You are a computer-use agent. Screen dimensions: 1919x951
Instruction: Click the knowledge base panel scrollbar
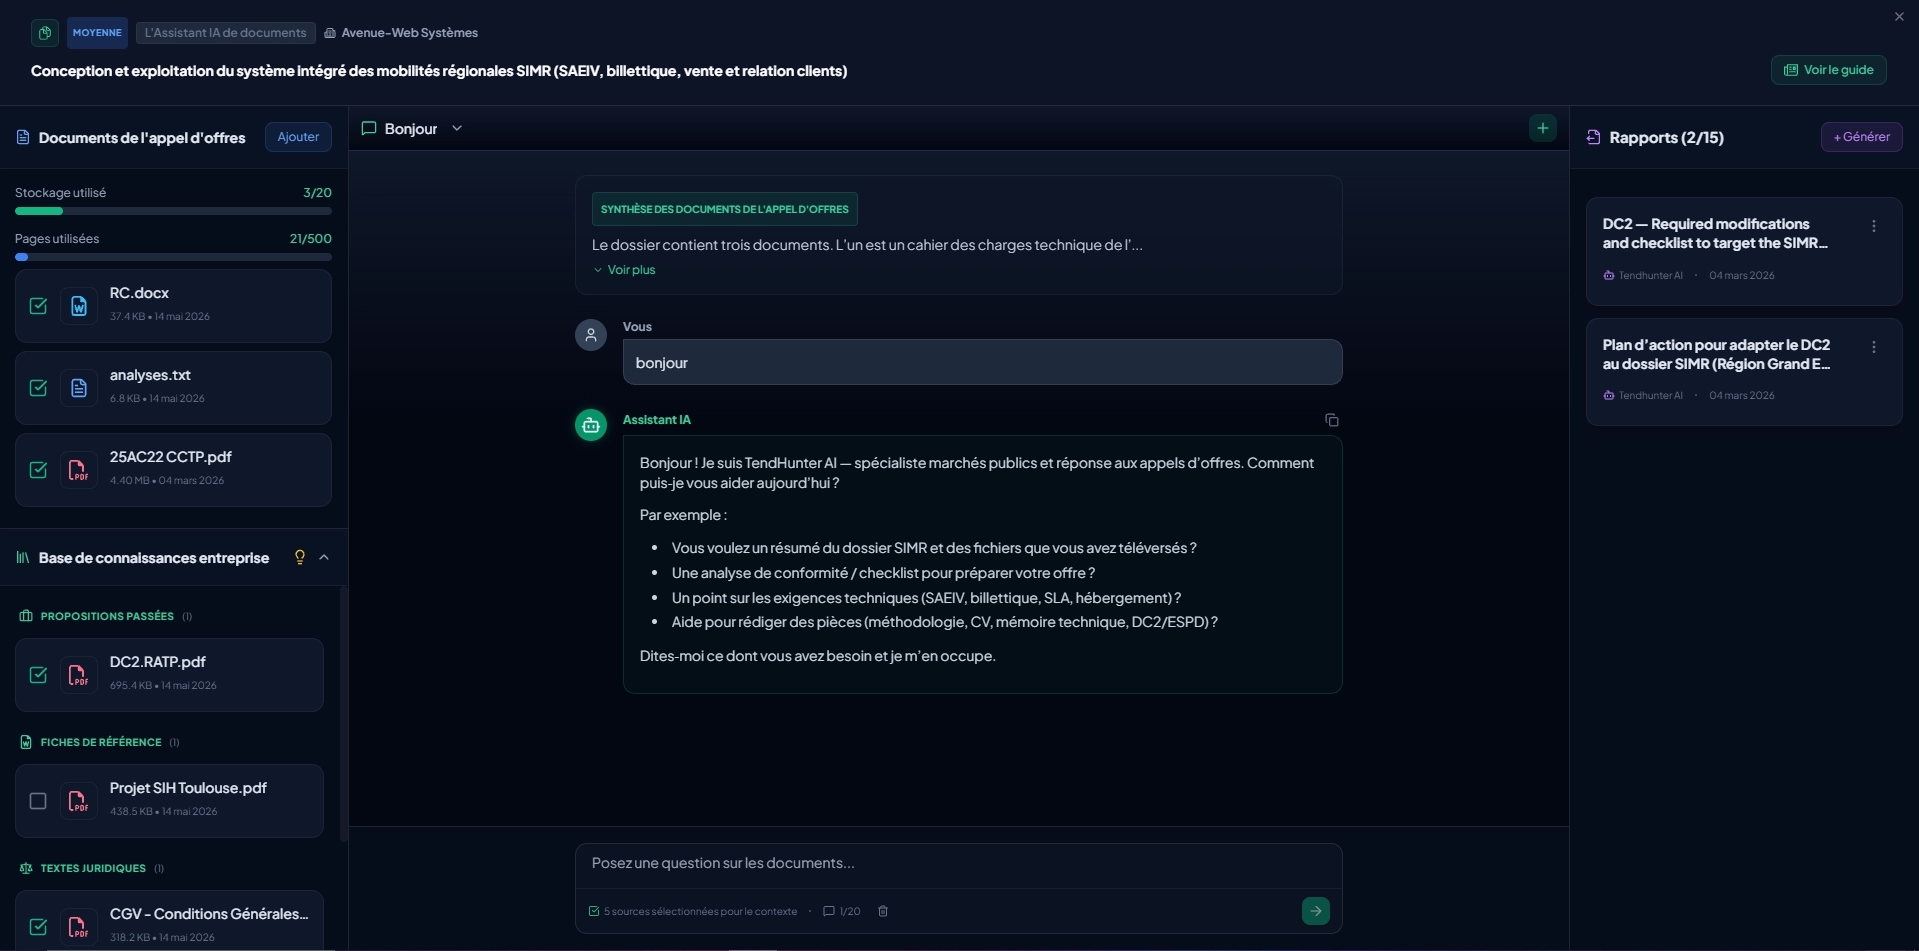[344, 714]
